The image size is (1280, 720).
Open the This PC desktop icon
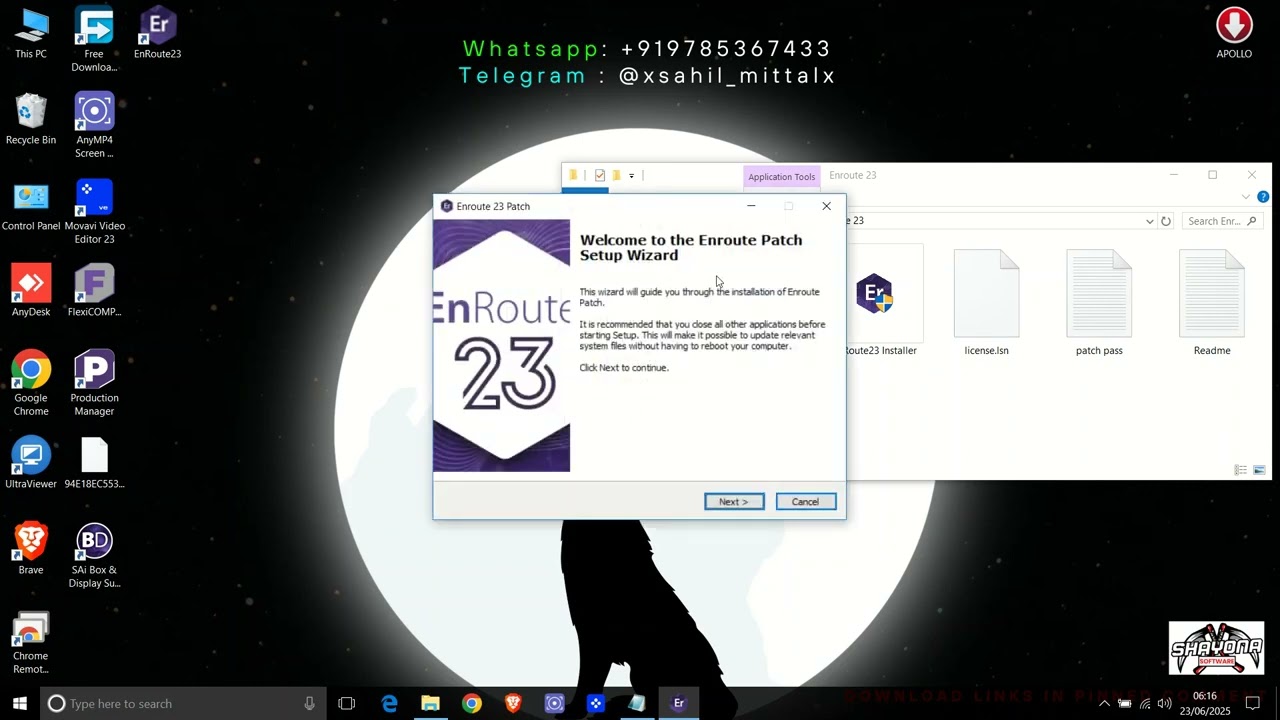(x=31, y=35)
